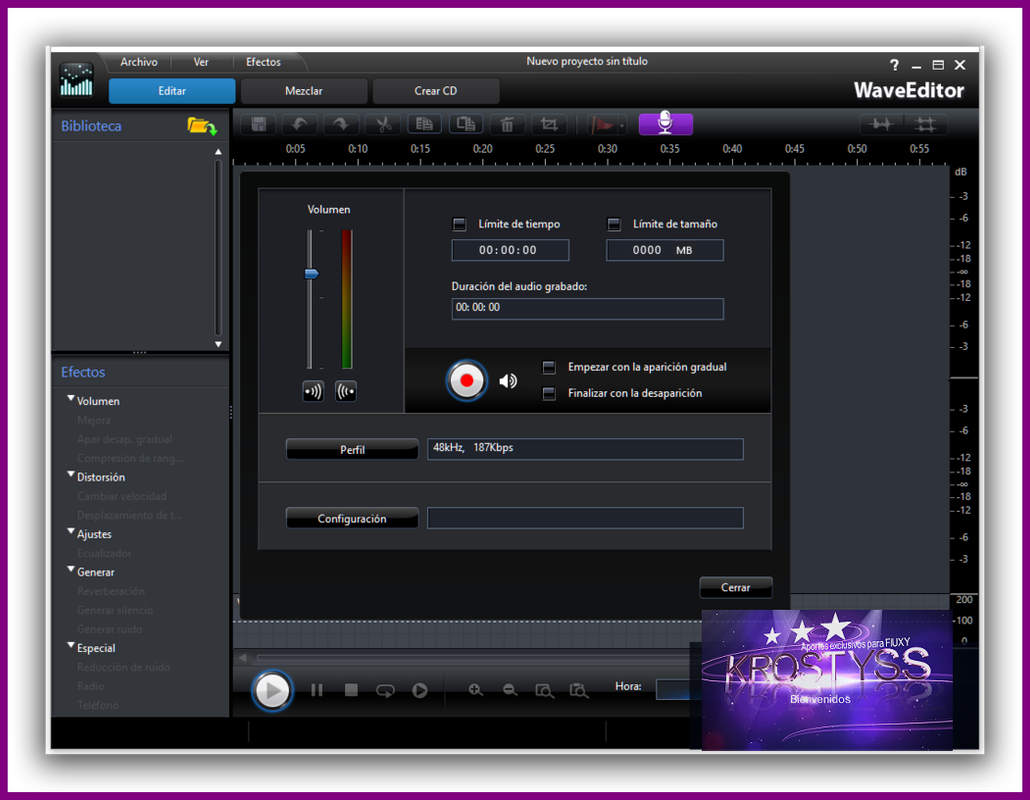1030x800 pixels.
Task: Click the zoom selection magnifier icon
Action: (x=579, y=690)
